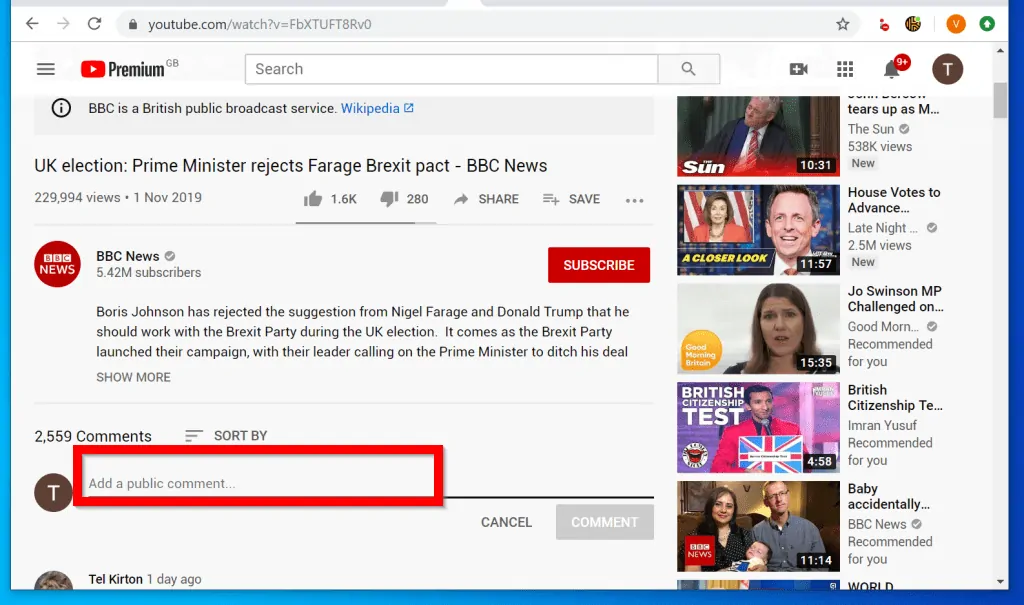Image resolution: width=1024 pixels, height=605 pixels.
Task: Click the YouTube apps grid icon
Action: [x=845, y=69]
